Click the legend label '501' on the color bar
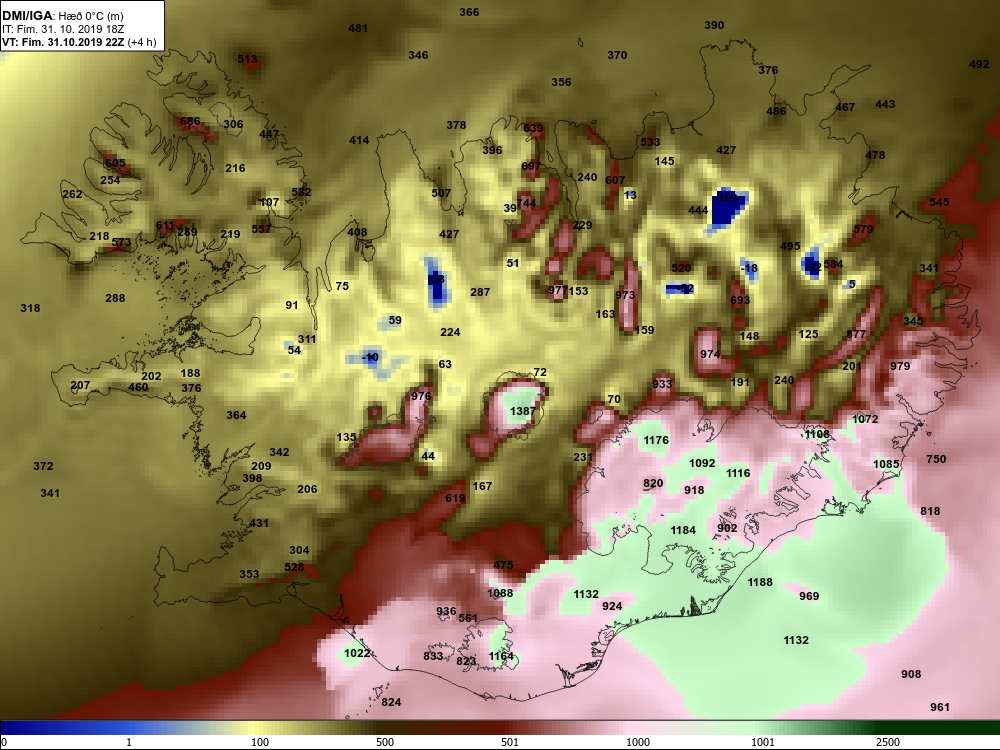Viewport: 1000px width, 750px height. click(x=510, y=742)
